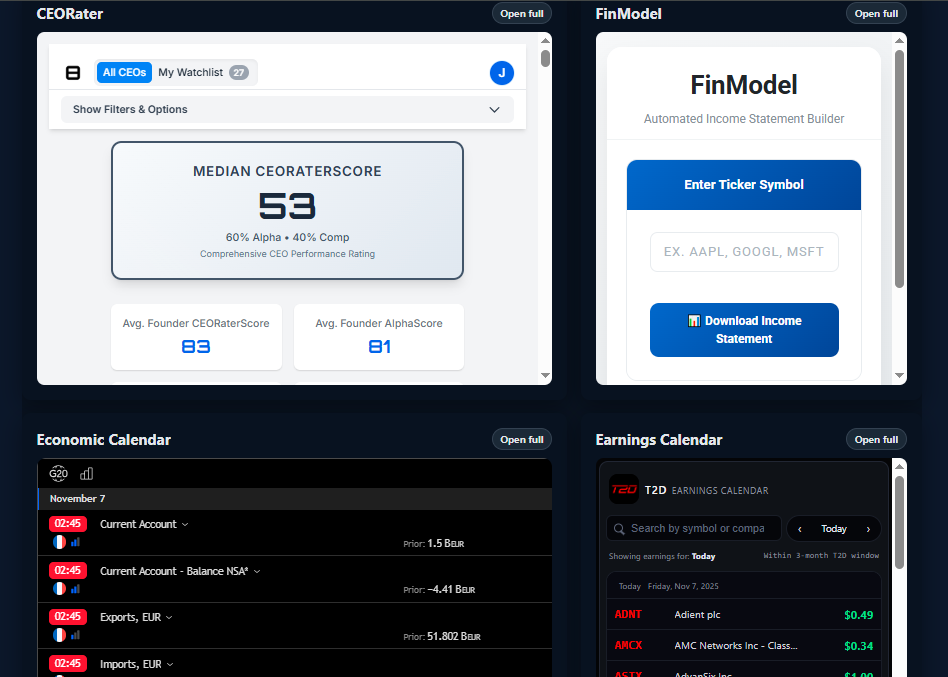The width and height of the screenshot is (948, 677).
Task: Click Friday, Nov 7, 2025 date label
Action: point(683,586)
